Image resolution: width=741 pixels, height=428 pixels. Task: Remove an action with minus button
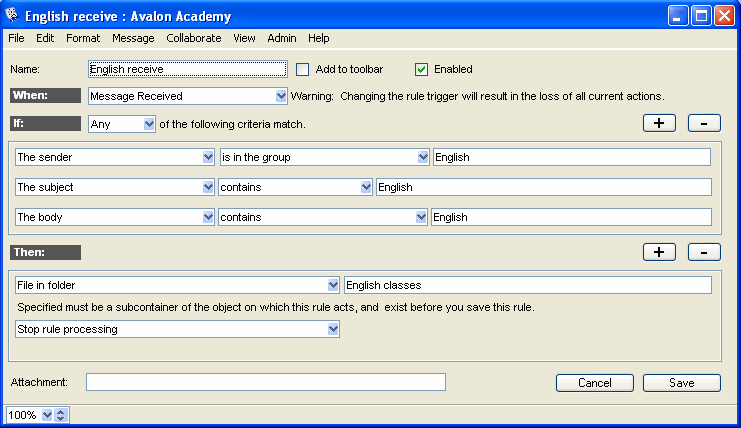point(704,252)
